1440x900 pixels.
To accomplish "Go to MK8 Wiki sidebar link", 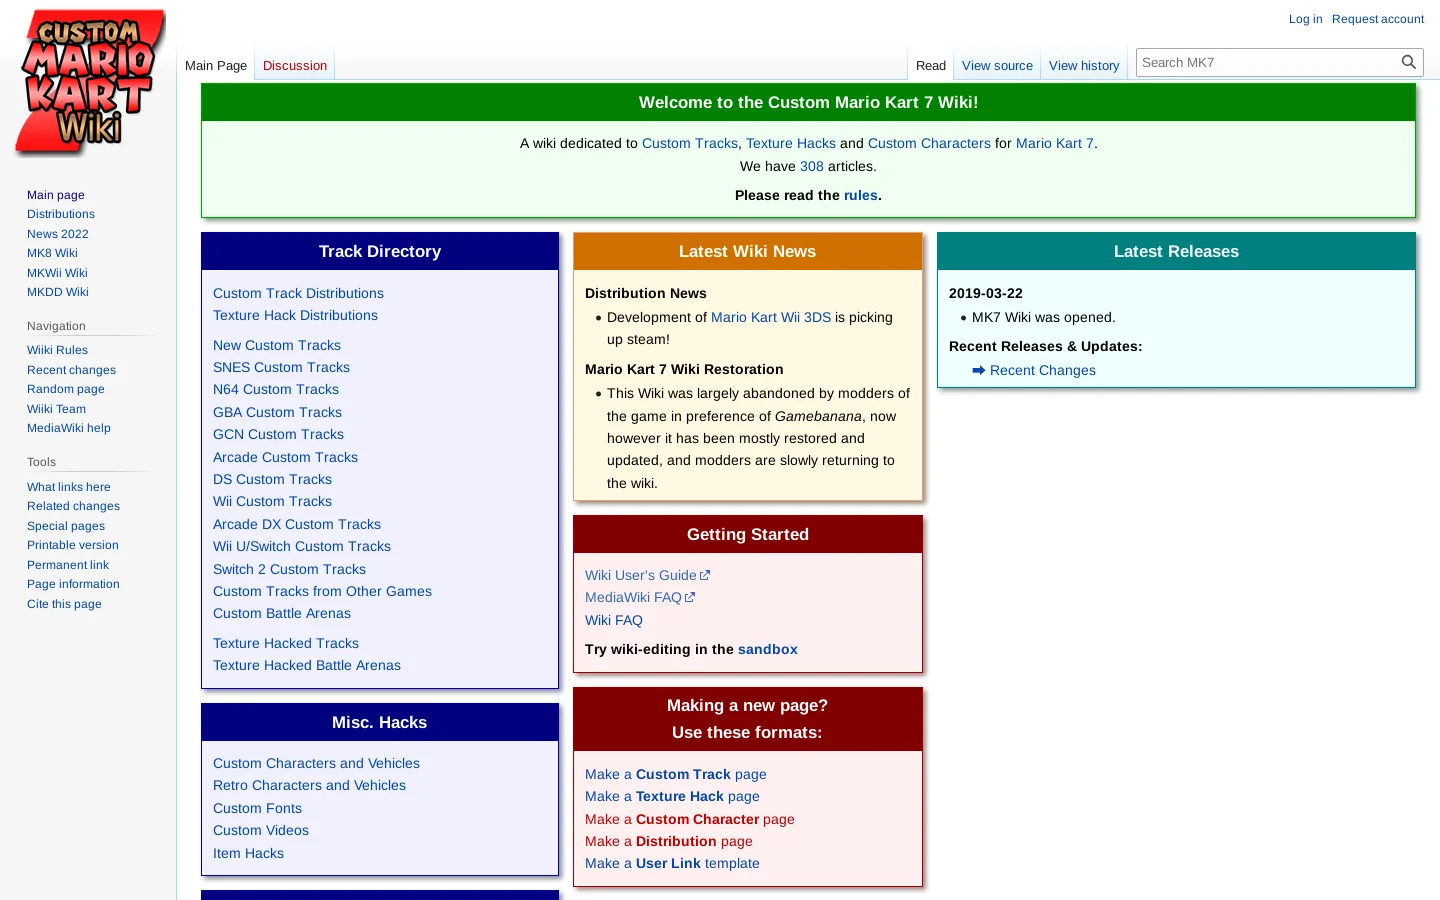I will pos(52,253).
